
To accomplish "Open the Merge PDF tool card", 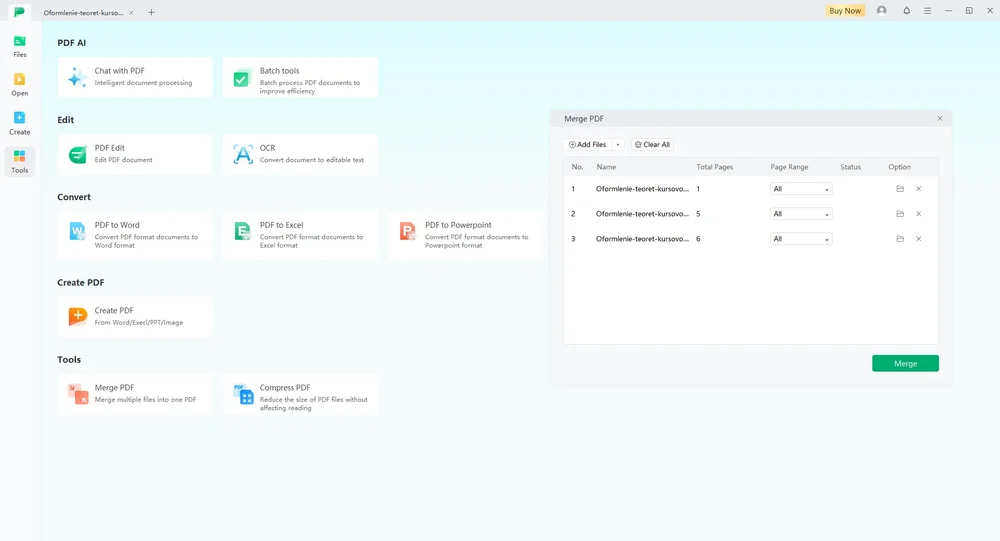I will click(x=135, y=394).
